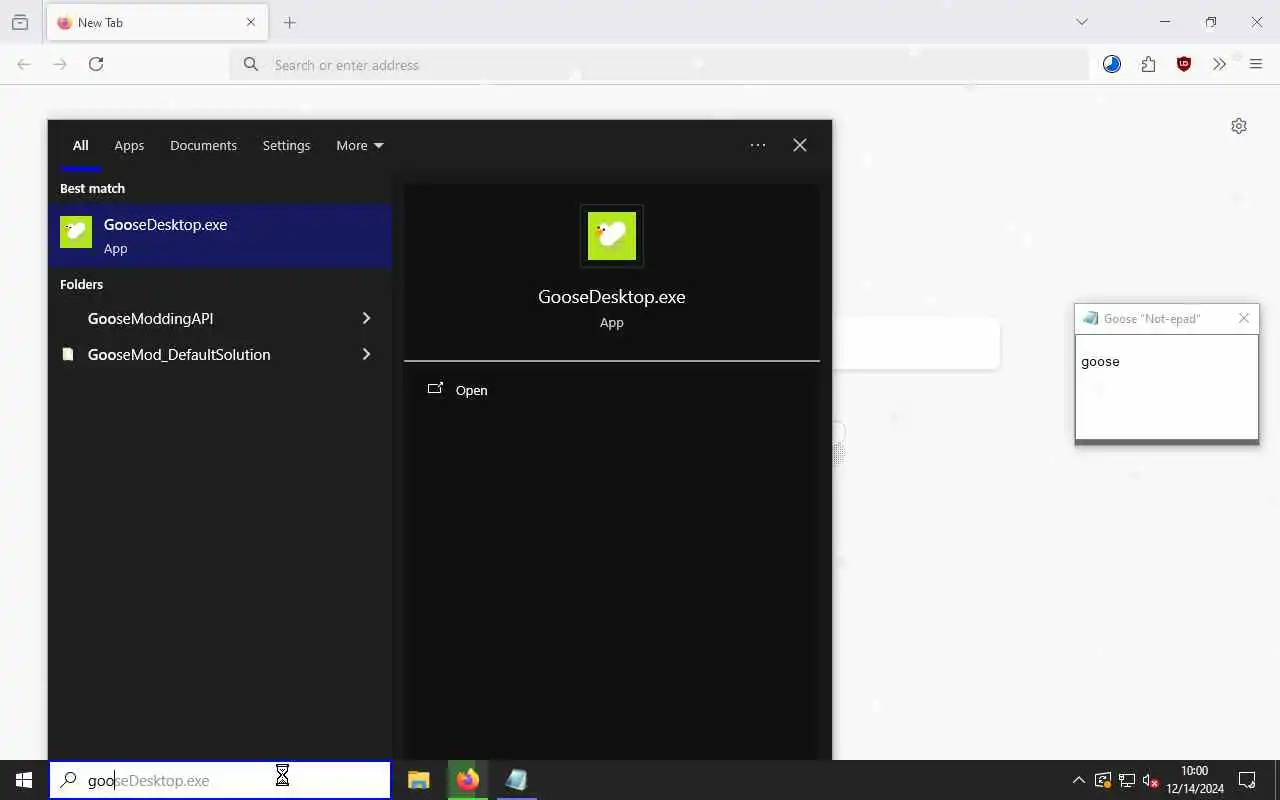Expand GooseMod_DefaultSolution result arrow
1280x800 pixels.
(366, 354)
